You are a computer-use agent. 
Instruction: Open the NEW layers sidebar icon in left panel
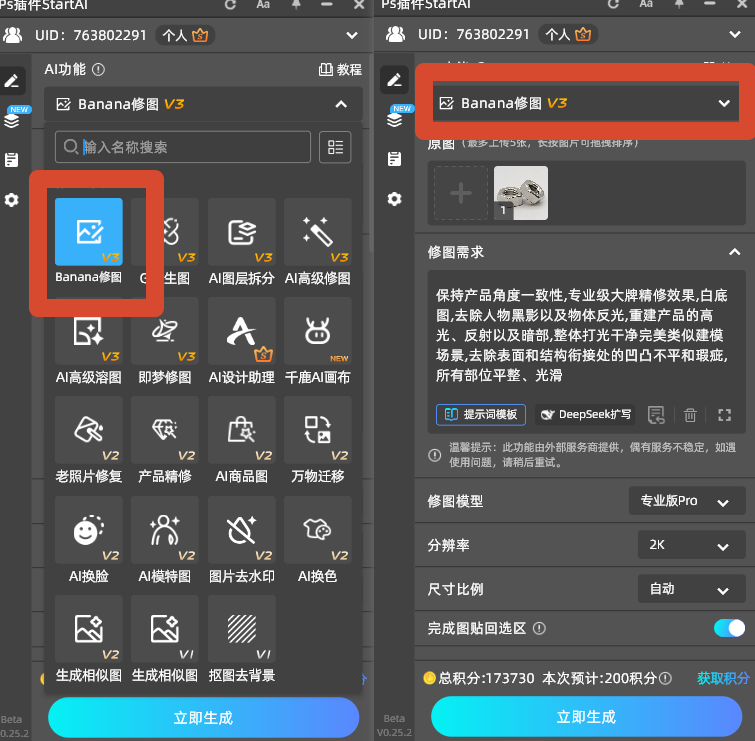pos(12,119)
